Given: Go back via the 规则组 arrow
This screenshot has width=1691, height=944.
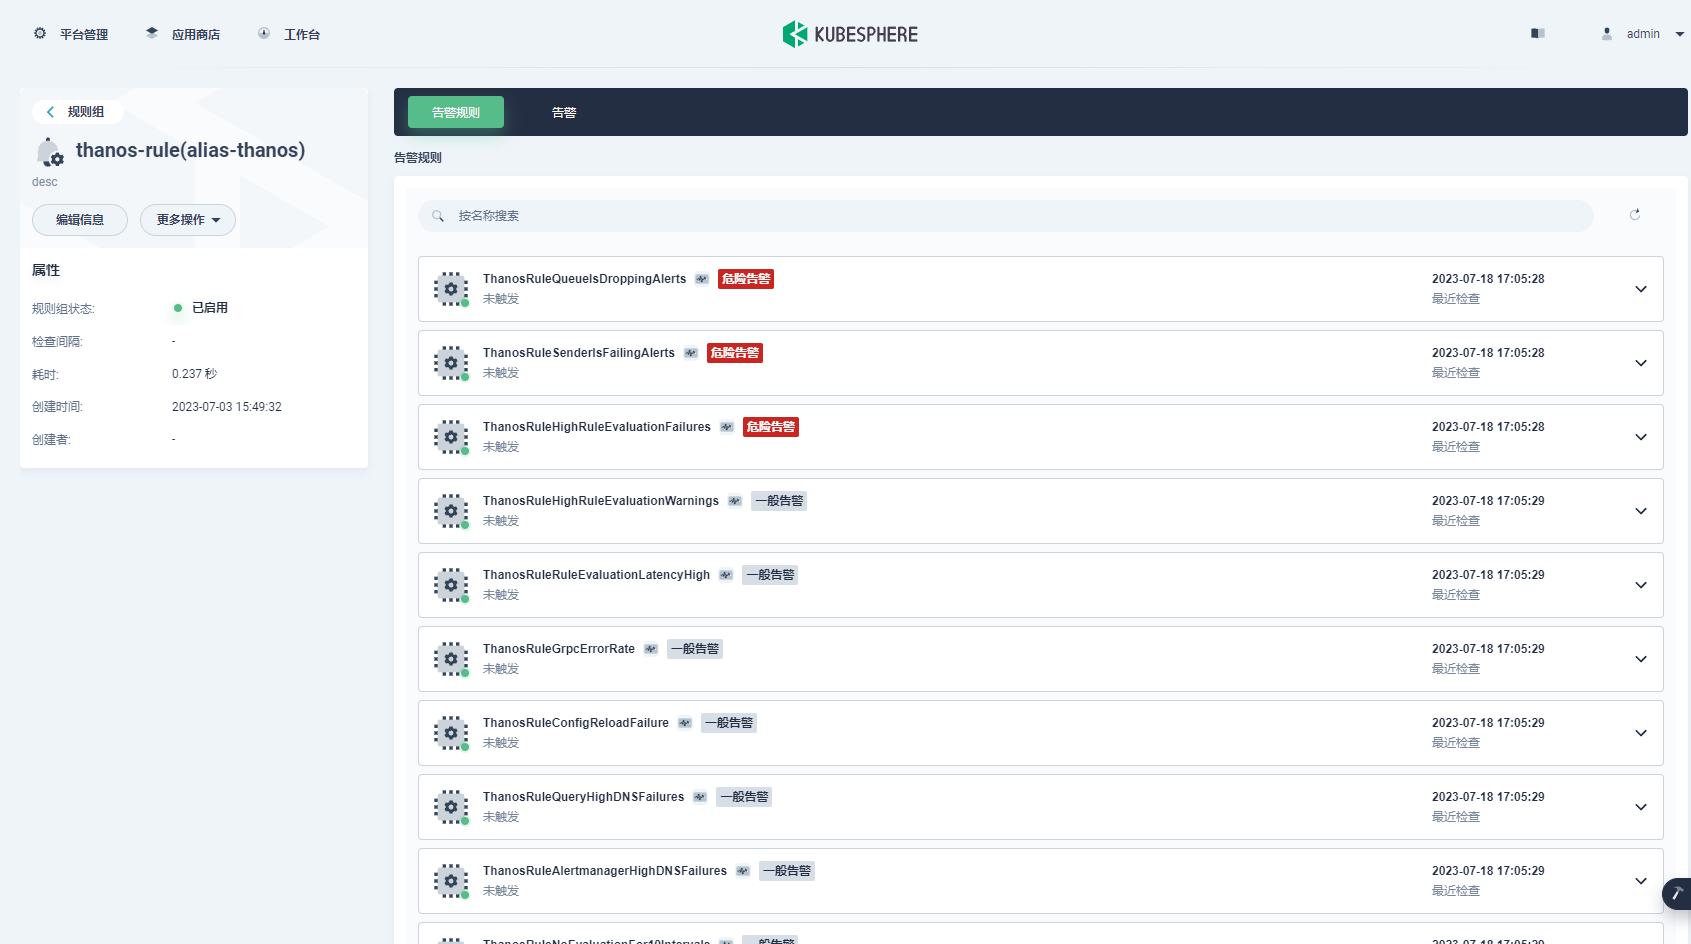Looking at the screenshot, I should (50, 112).
